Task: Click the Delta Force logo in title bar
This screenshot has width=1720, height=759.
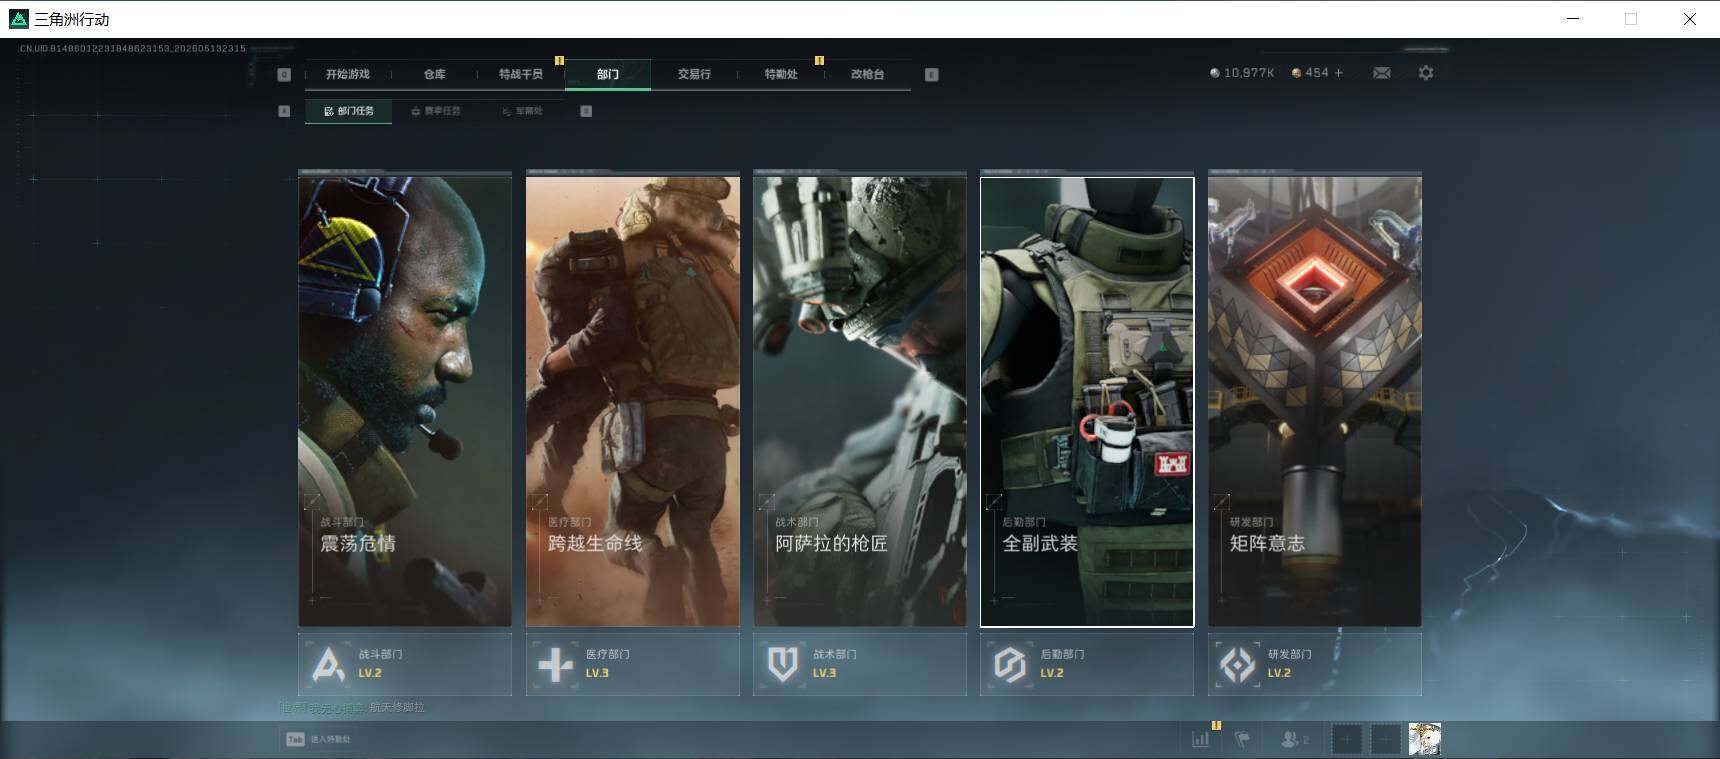Action: pyautogui.click(x=18, y=19)
